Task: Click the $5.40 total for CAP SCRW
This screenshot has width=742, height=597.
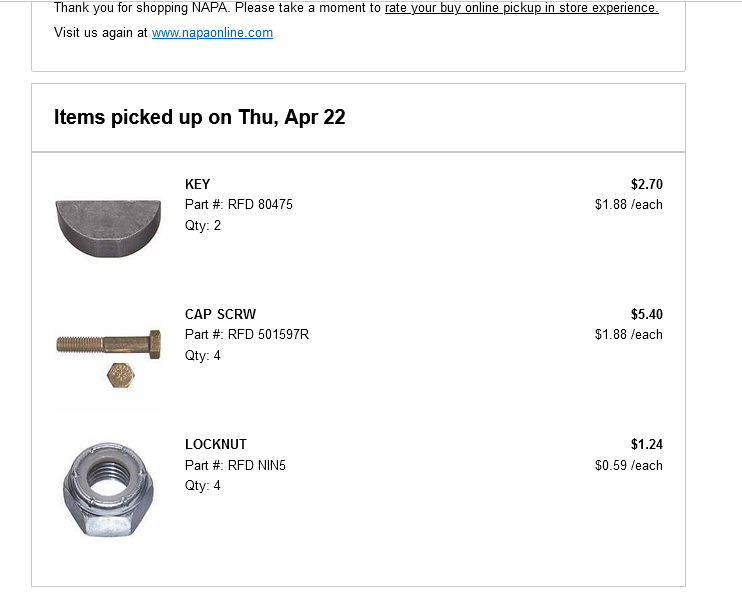Action: click(x=646, y=314)
